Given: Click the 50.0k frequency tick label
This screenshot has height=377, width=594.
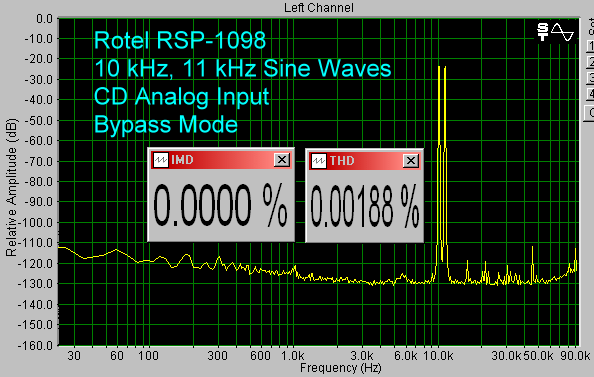Looking at the screenshot, I should [538, 356].
